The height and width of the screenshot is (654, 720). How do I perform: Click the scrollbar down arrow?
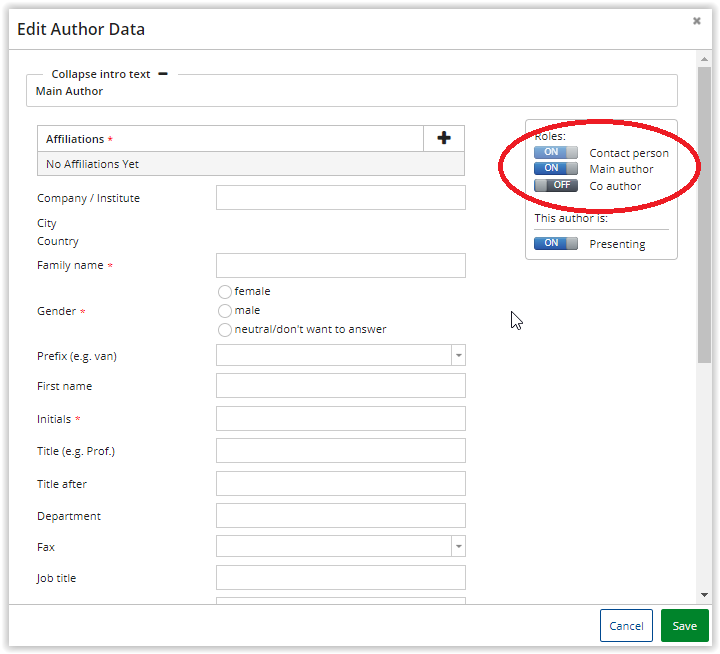click(x=704, y=595)
